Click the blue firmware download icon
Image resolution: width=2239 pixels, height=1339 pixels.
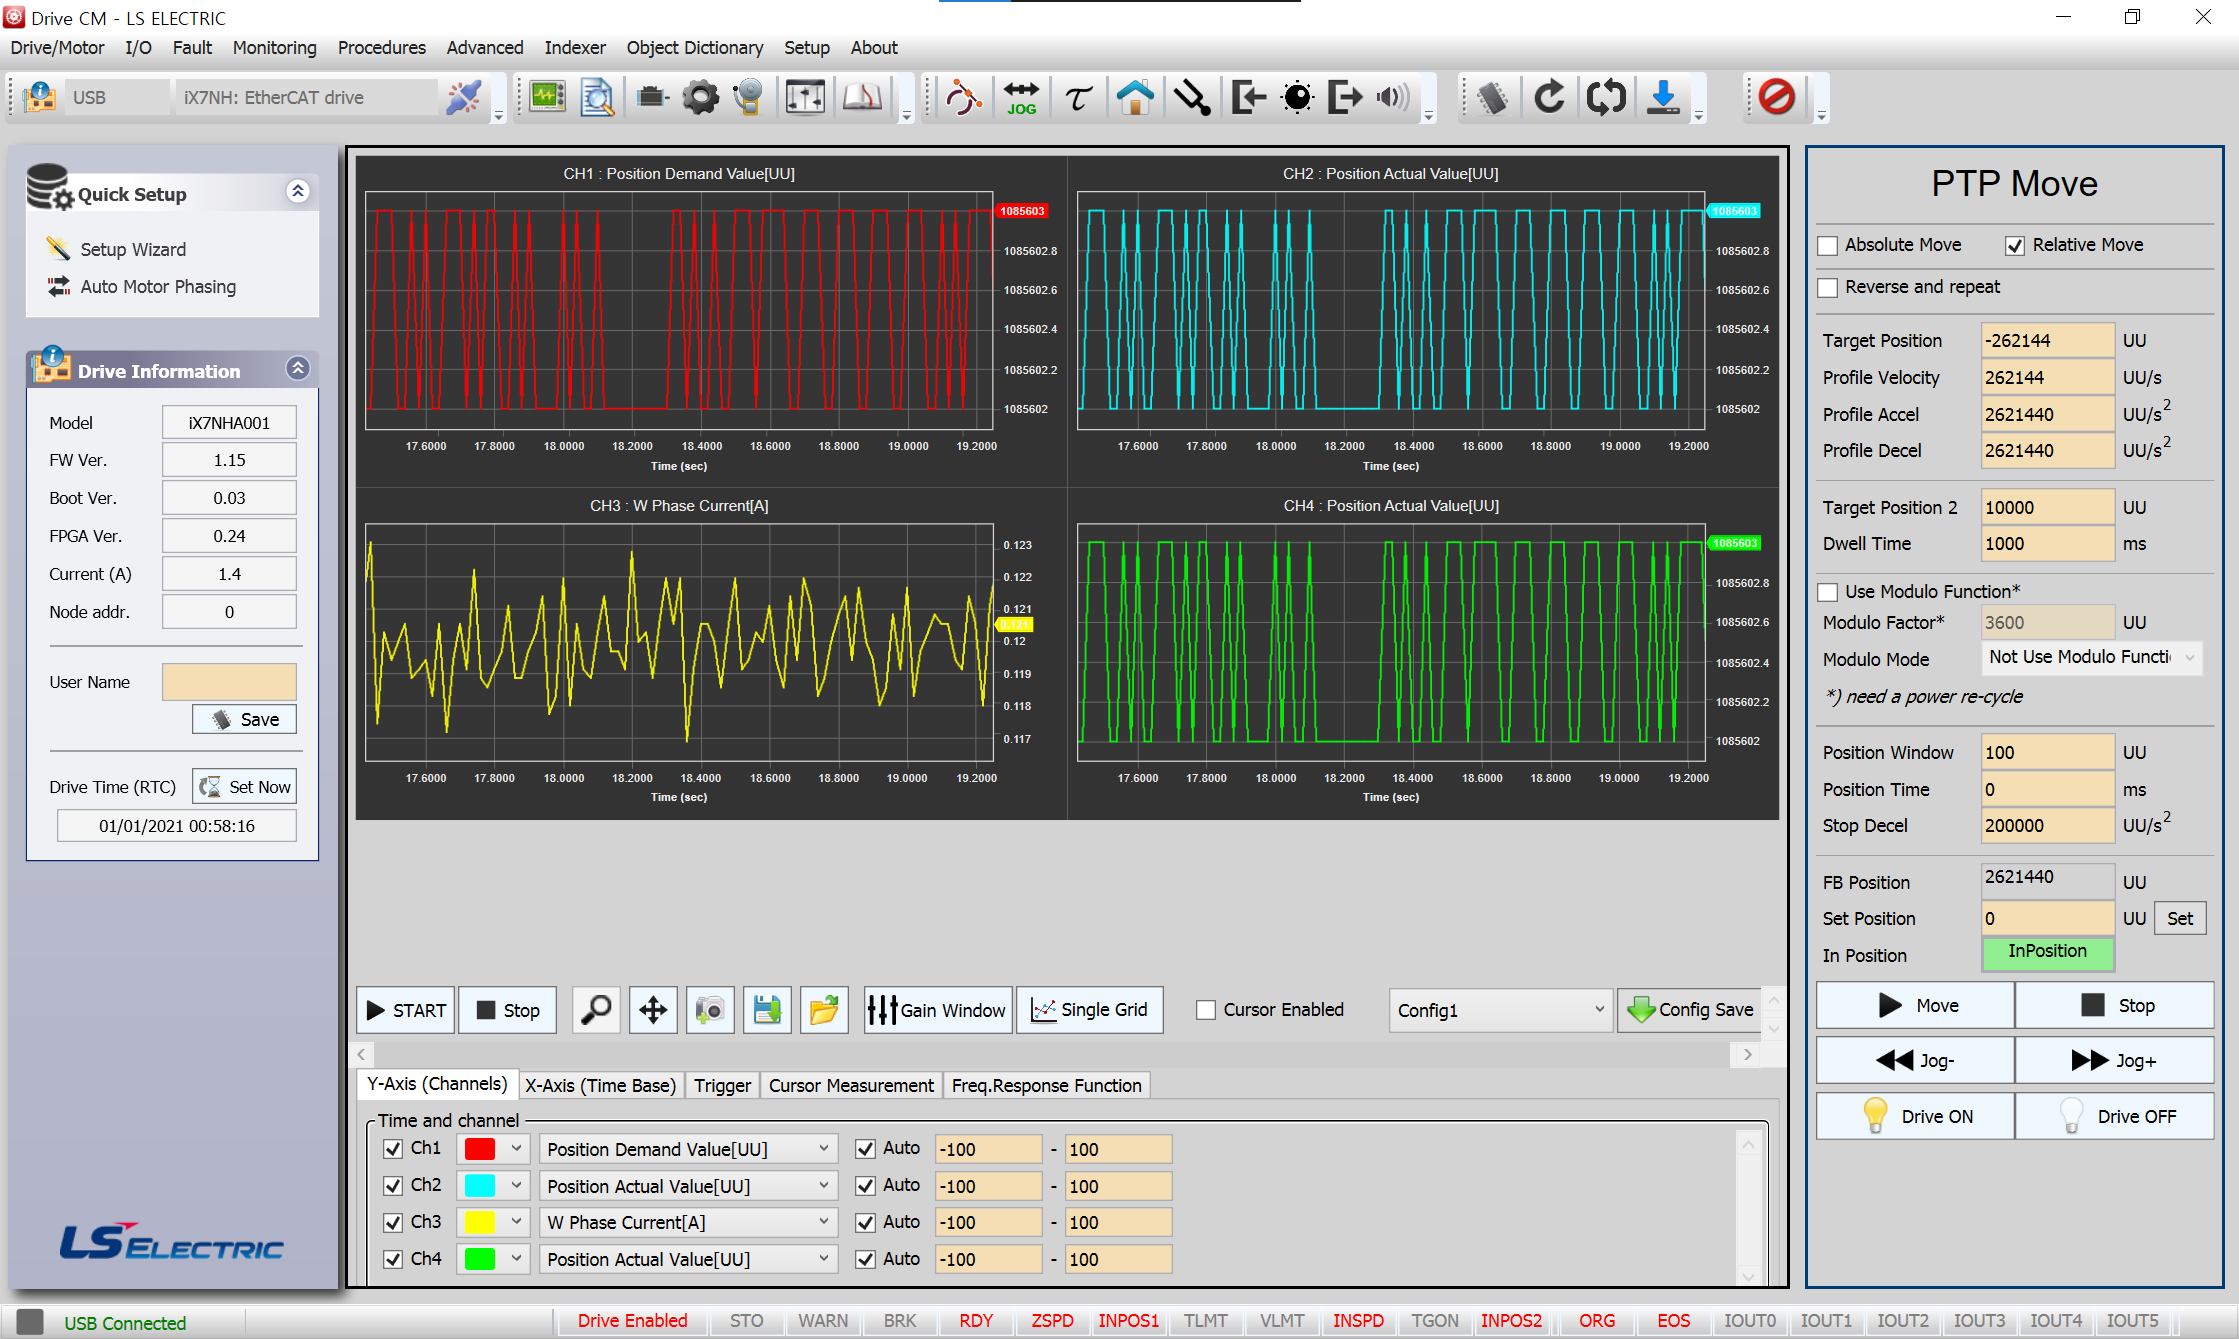(x=1663, y=97)
